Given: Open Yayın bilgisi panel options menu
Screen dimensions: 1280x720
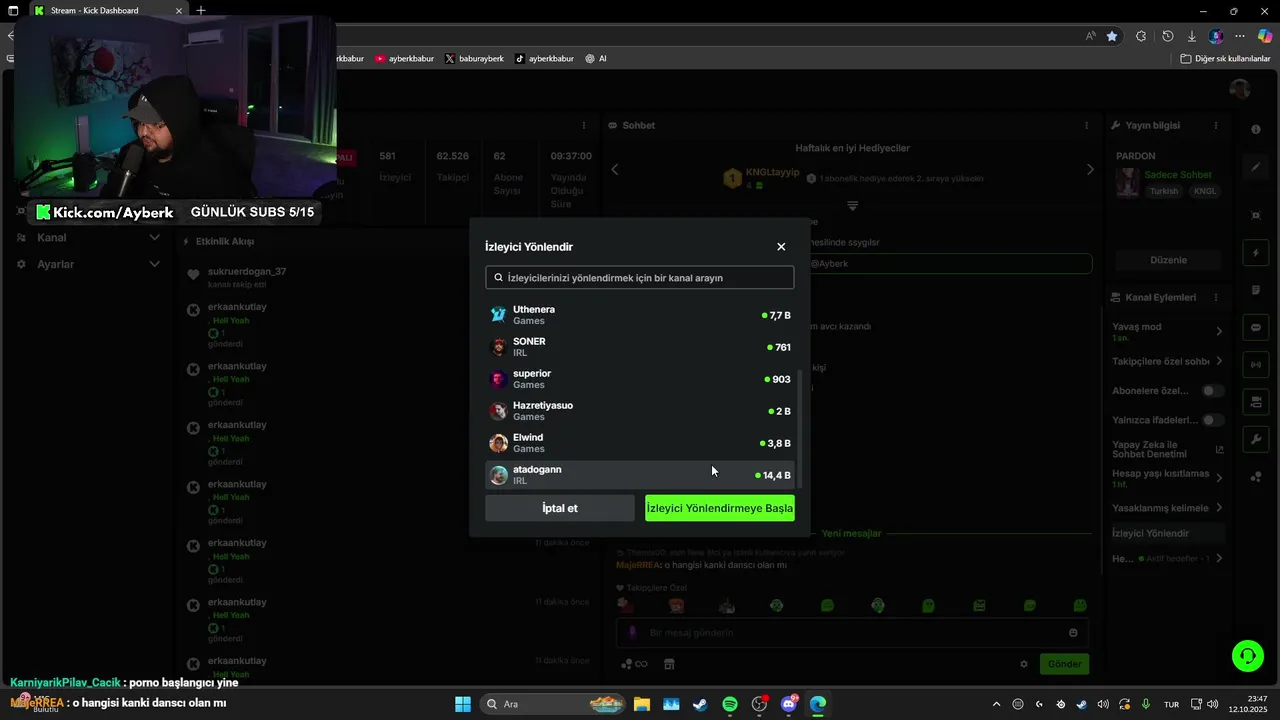Looking at the screenshot, I should point(1216,126).
